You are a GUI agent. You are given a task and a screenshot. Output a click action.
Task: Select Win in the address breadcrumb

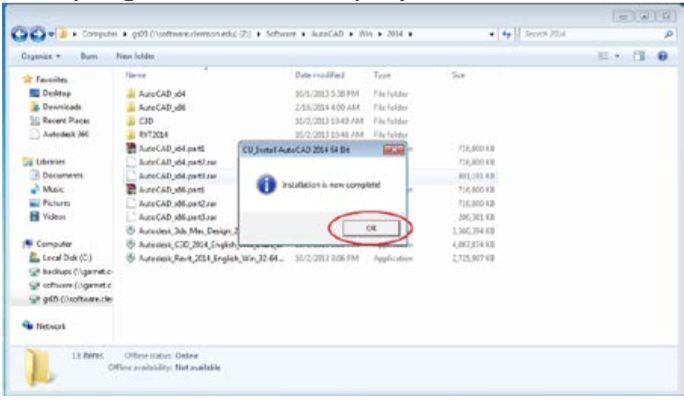click(366, 34)
